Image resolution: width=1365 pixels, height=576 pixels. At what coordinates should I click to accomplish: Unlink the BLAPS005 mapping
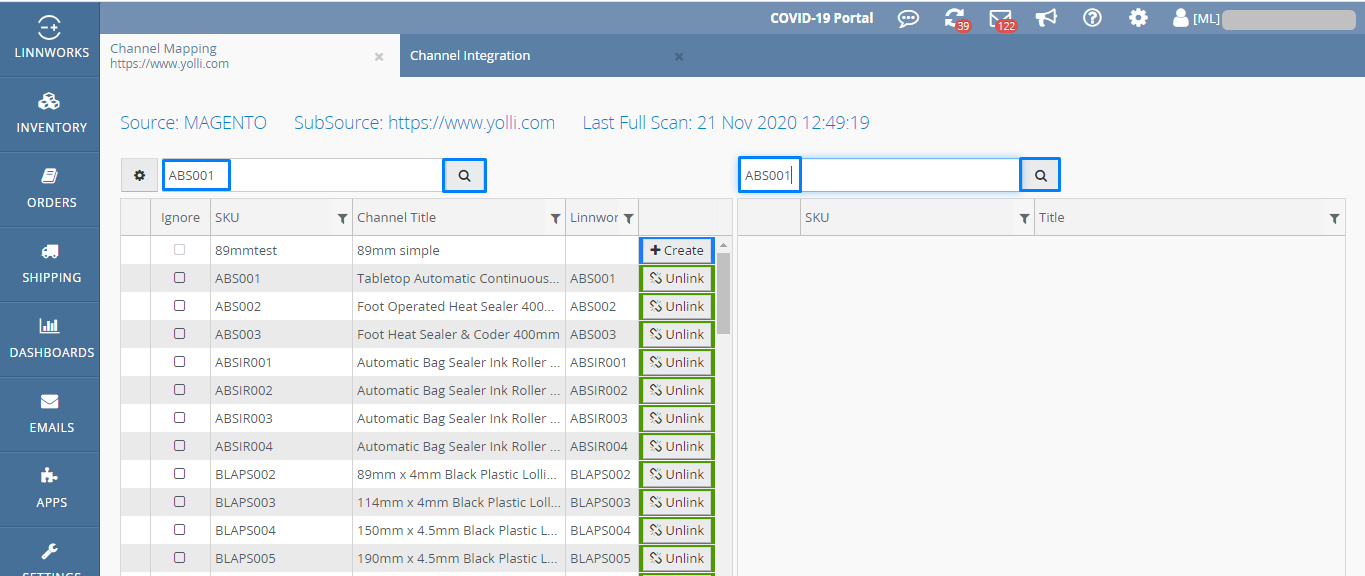pos(677,558)
